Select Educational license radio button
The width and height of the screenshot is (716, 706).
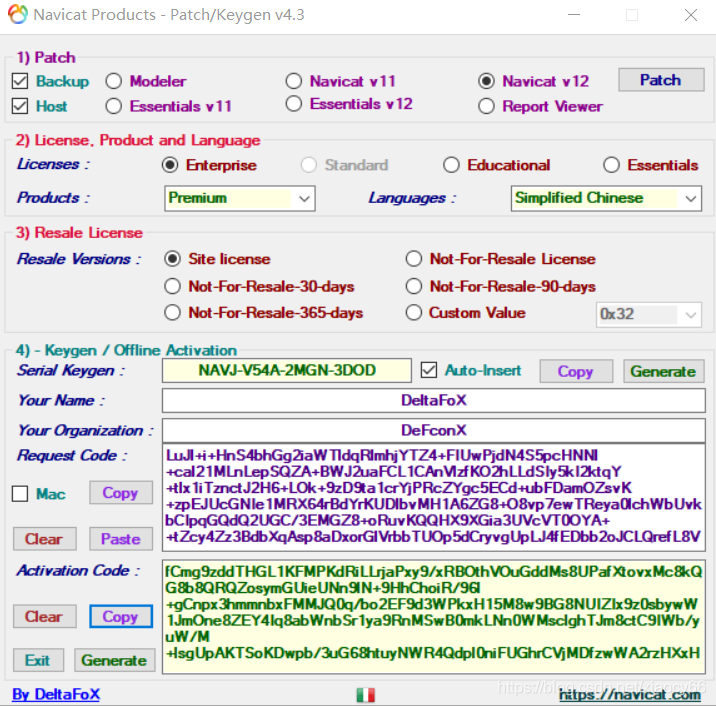point(451,165)
